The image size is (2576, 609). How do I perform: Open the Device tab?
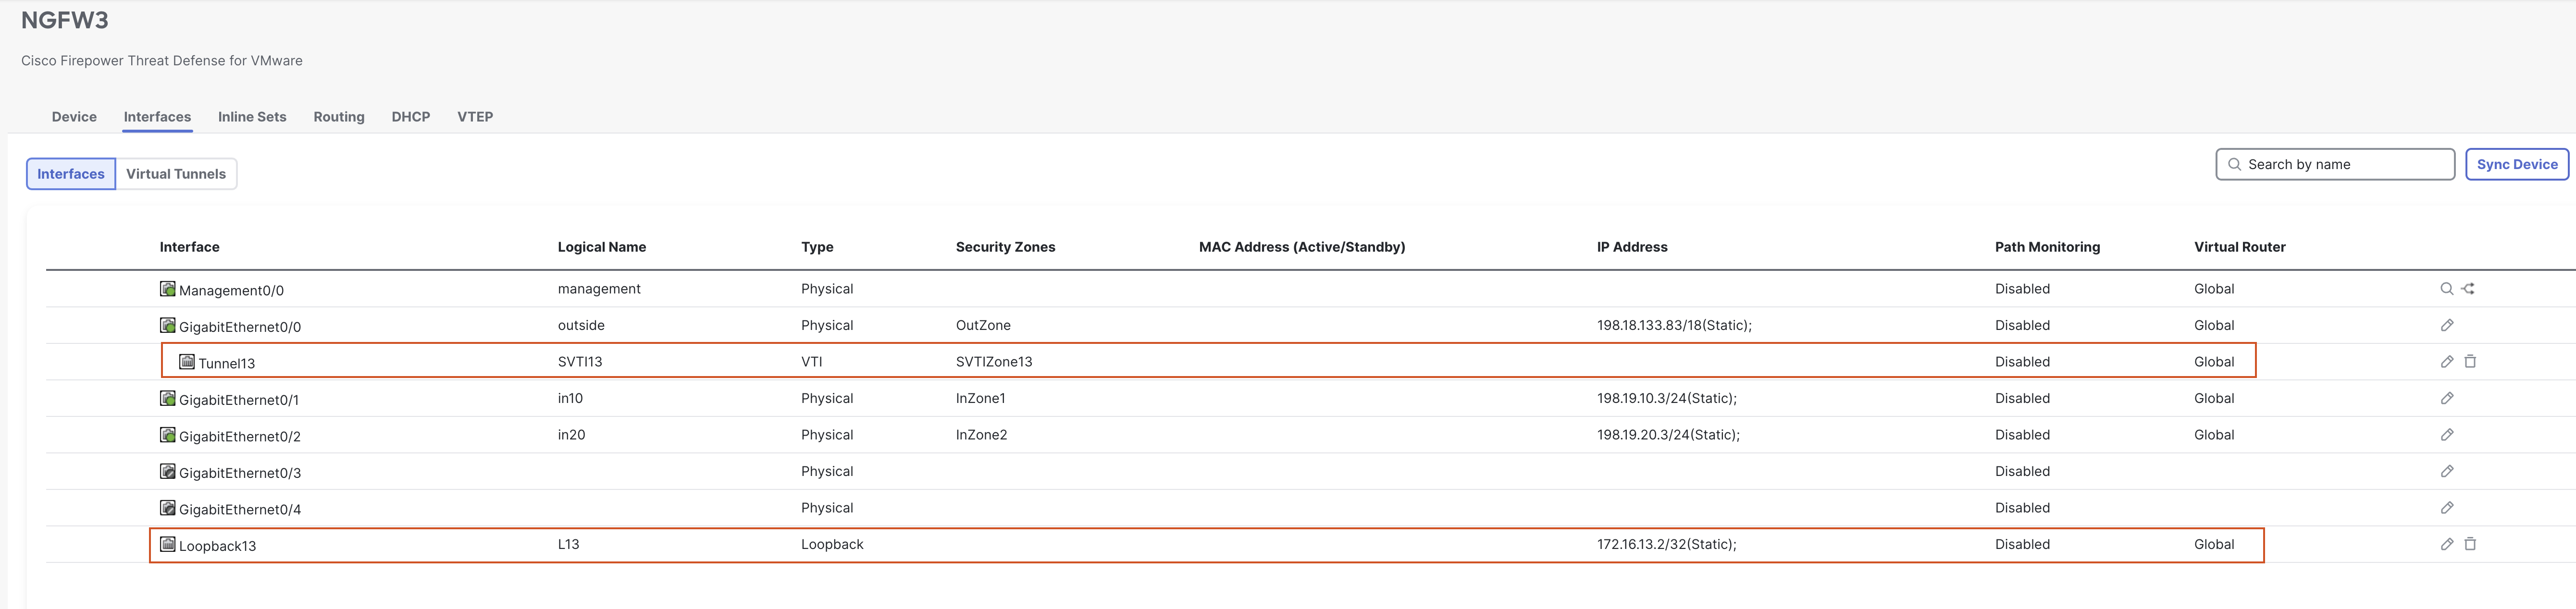click(74, 117)
